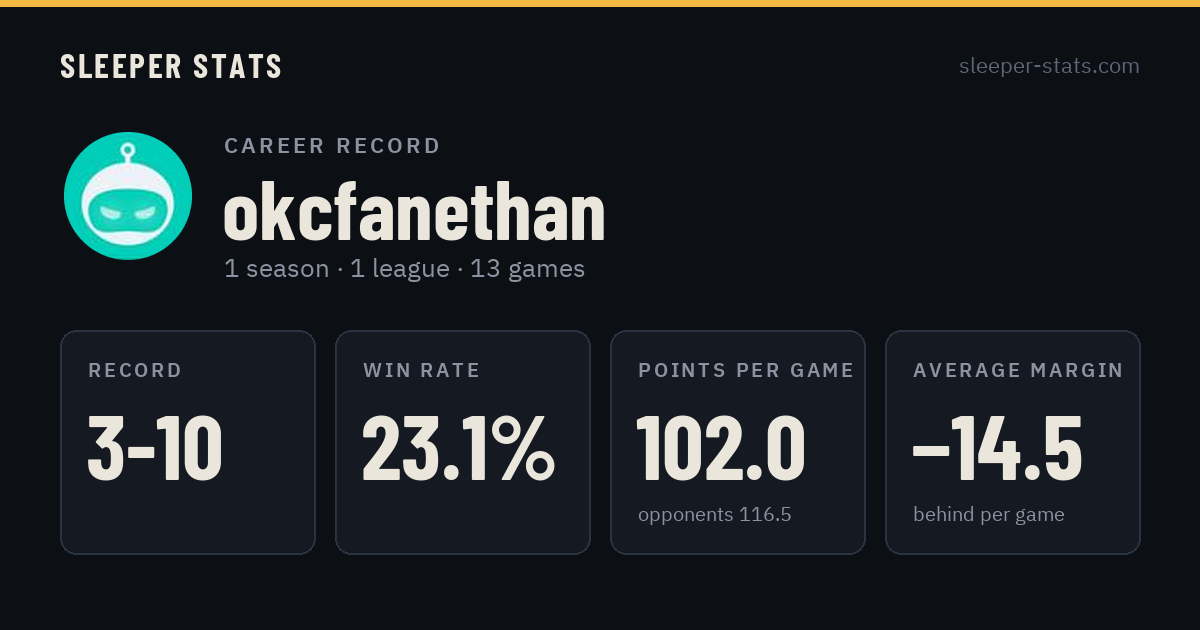Click the 23.1% win rate value
This screenshot has height=630, width=1200.
point(458,448)
